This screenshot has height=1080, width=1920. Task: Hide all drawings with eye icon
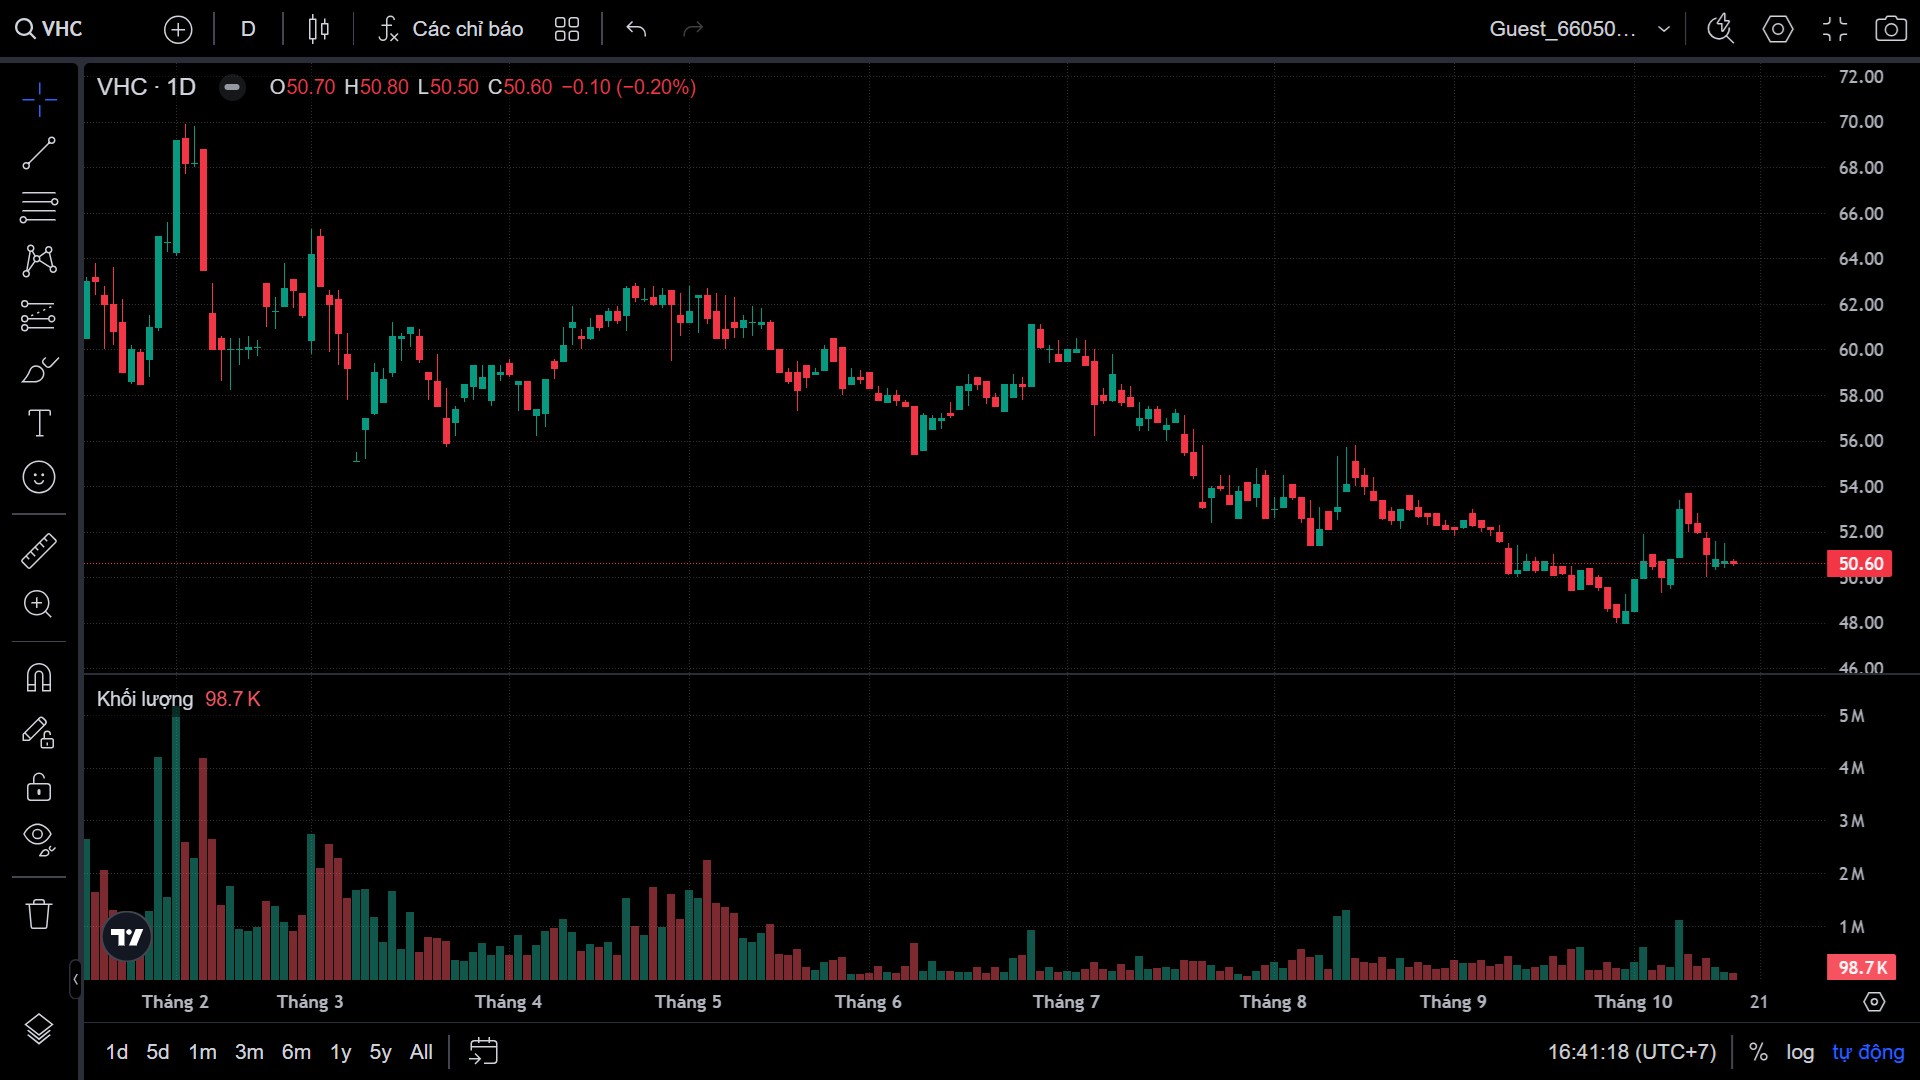point(39,840)
